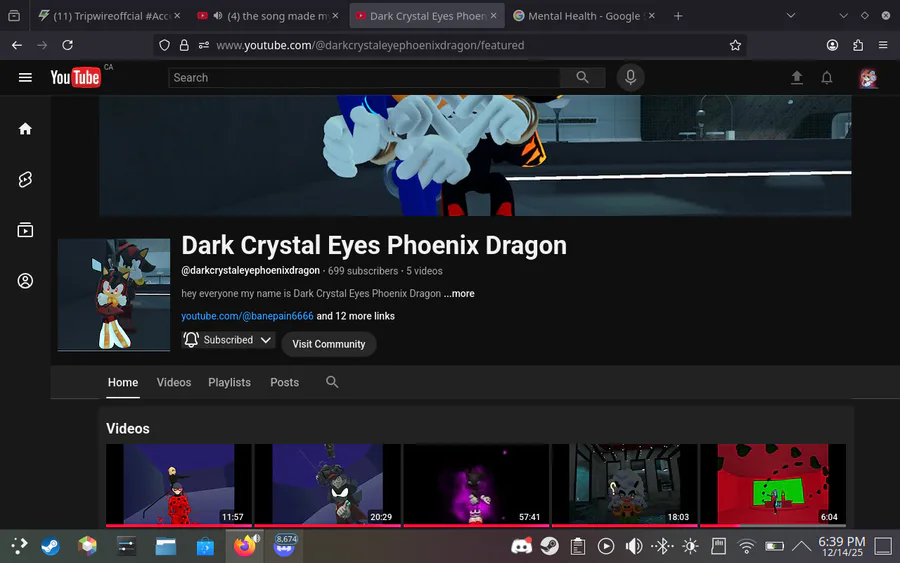The height and width of the screenshot is (563, 900).
Task: Focus the YouTube search field
Action: pos(364,77)
